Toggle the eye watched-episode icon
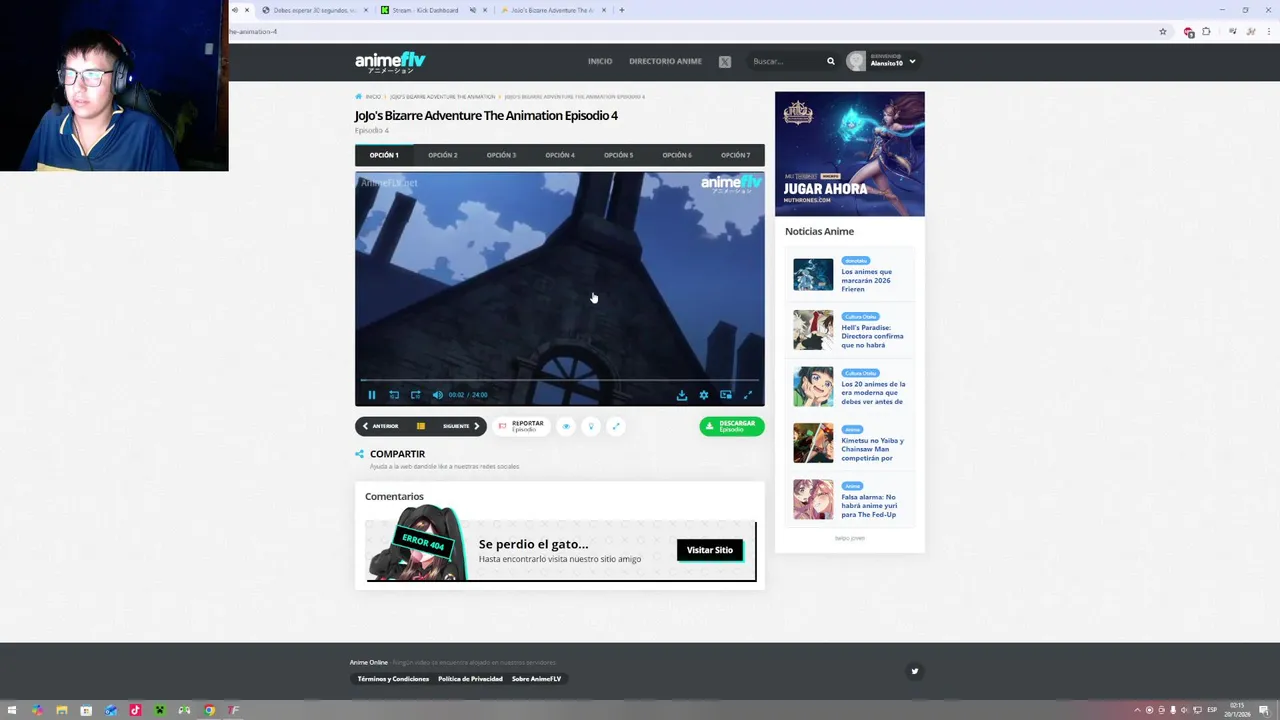The image size is (1280, 720). 566,426
